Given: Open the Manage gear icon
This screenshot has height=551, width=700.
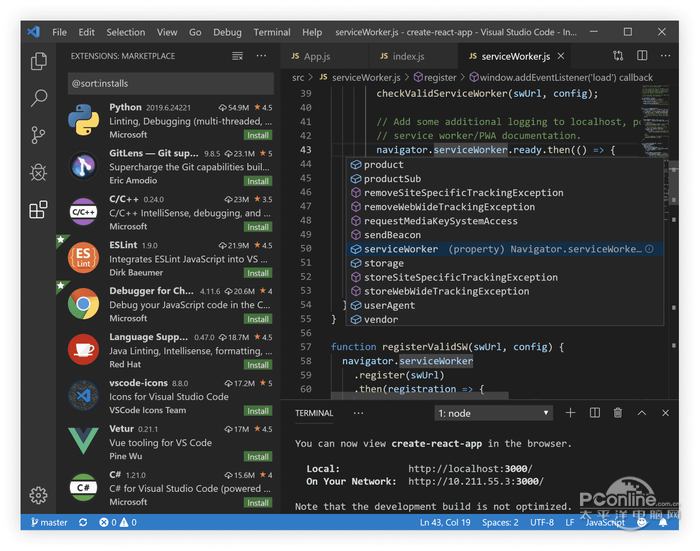Looking at the screenshot, I should point(39,495).
